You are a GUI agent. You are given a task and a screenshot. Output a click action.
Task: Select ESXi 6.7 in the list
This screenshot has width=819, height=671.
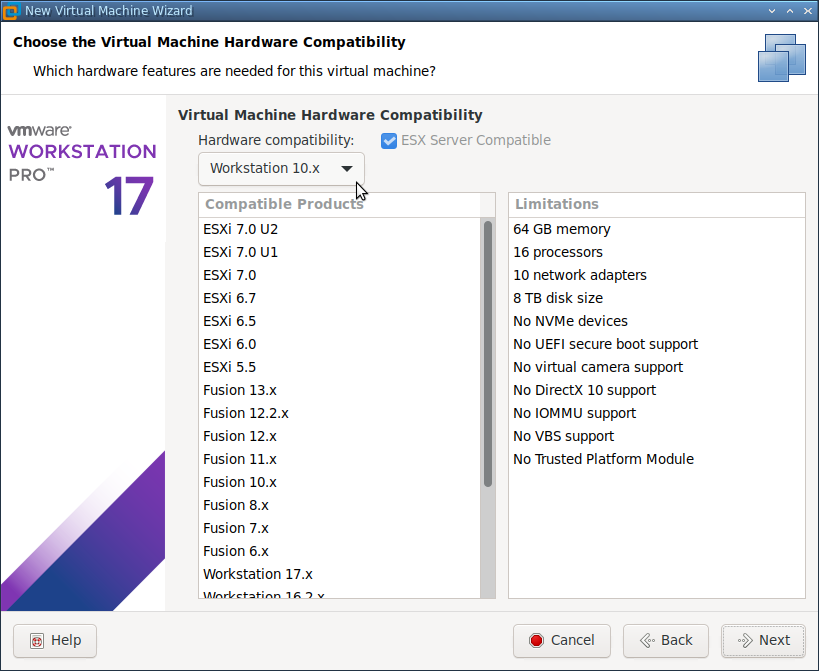click(340, 298)
